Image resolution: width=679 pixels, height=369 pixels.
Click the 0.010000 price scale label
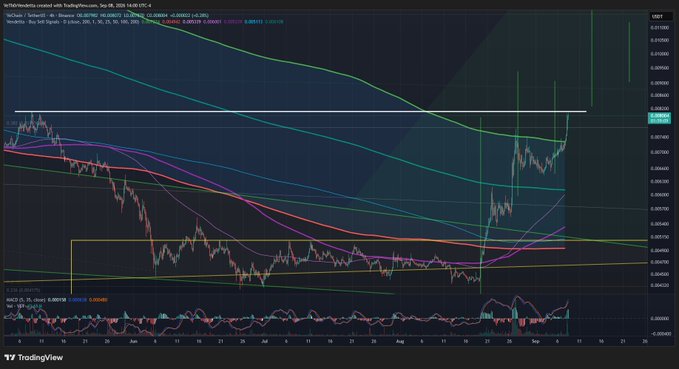659,54
